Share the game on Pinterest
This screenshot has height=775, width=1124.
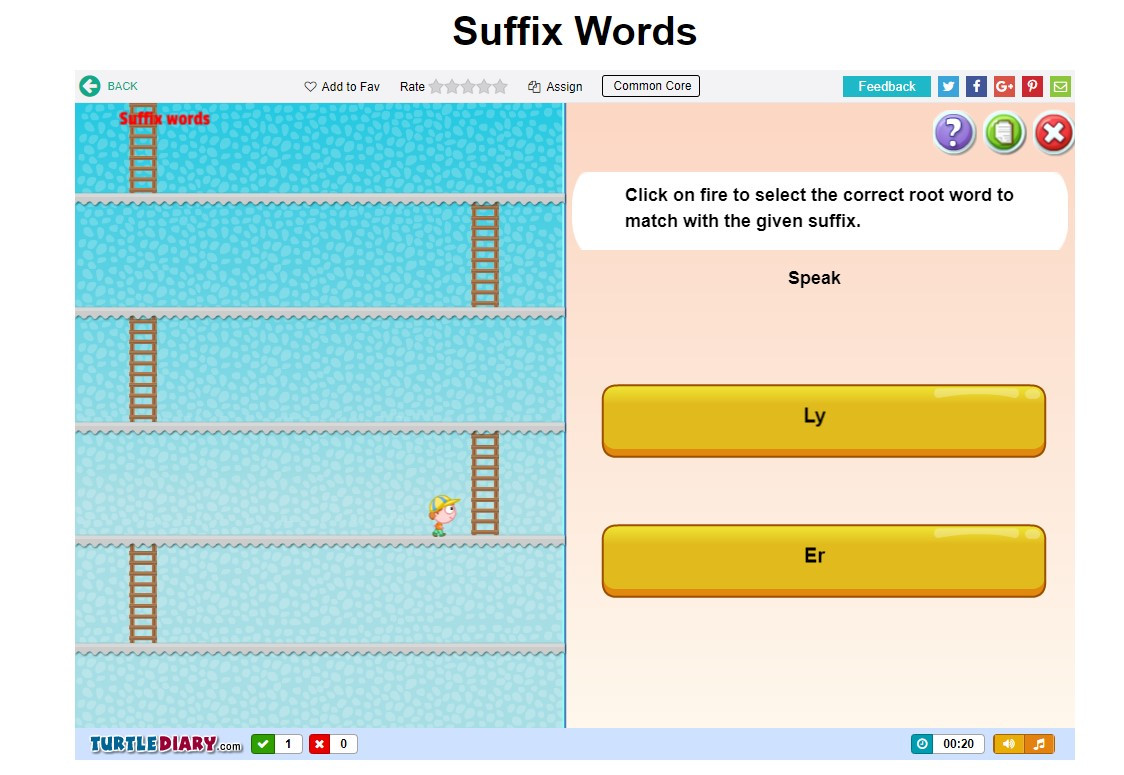(x=1032, y=86)
